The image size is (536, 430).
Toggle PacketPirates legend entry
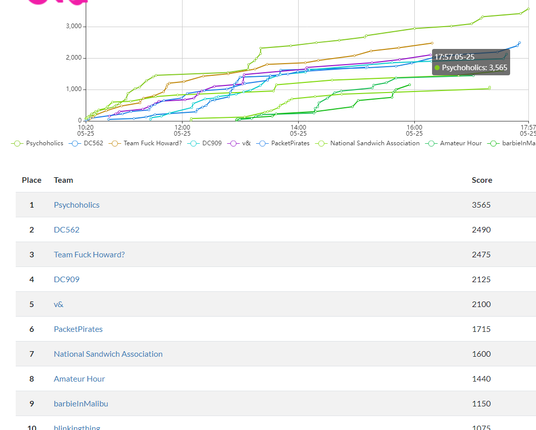click(x=283, y=143)
